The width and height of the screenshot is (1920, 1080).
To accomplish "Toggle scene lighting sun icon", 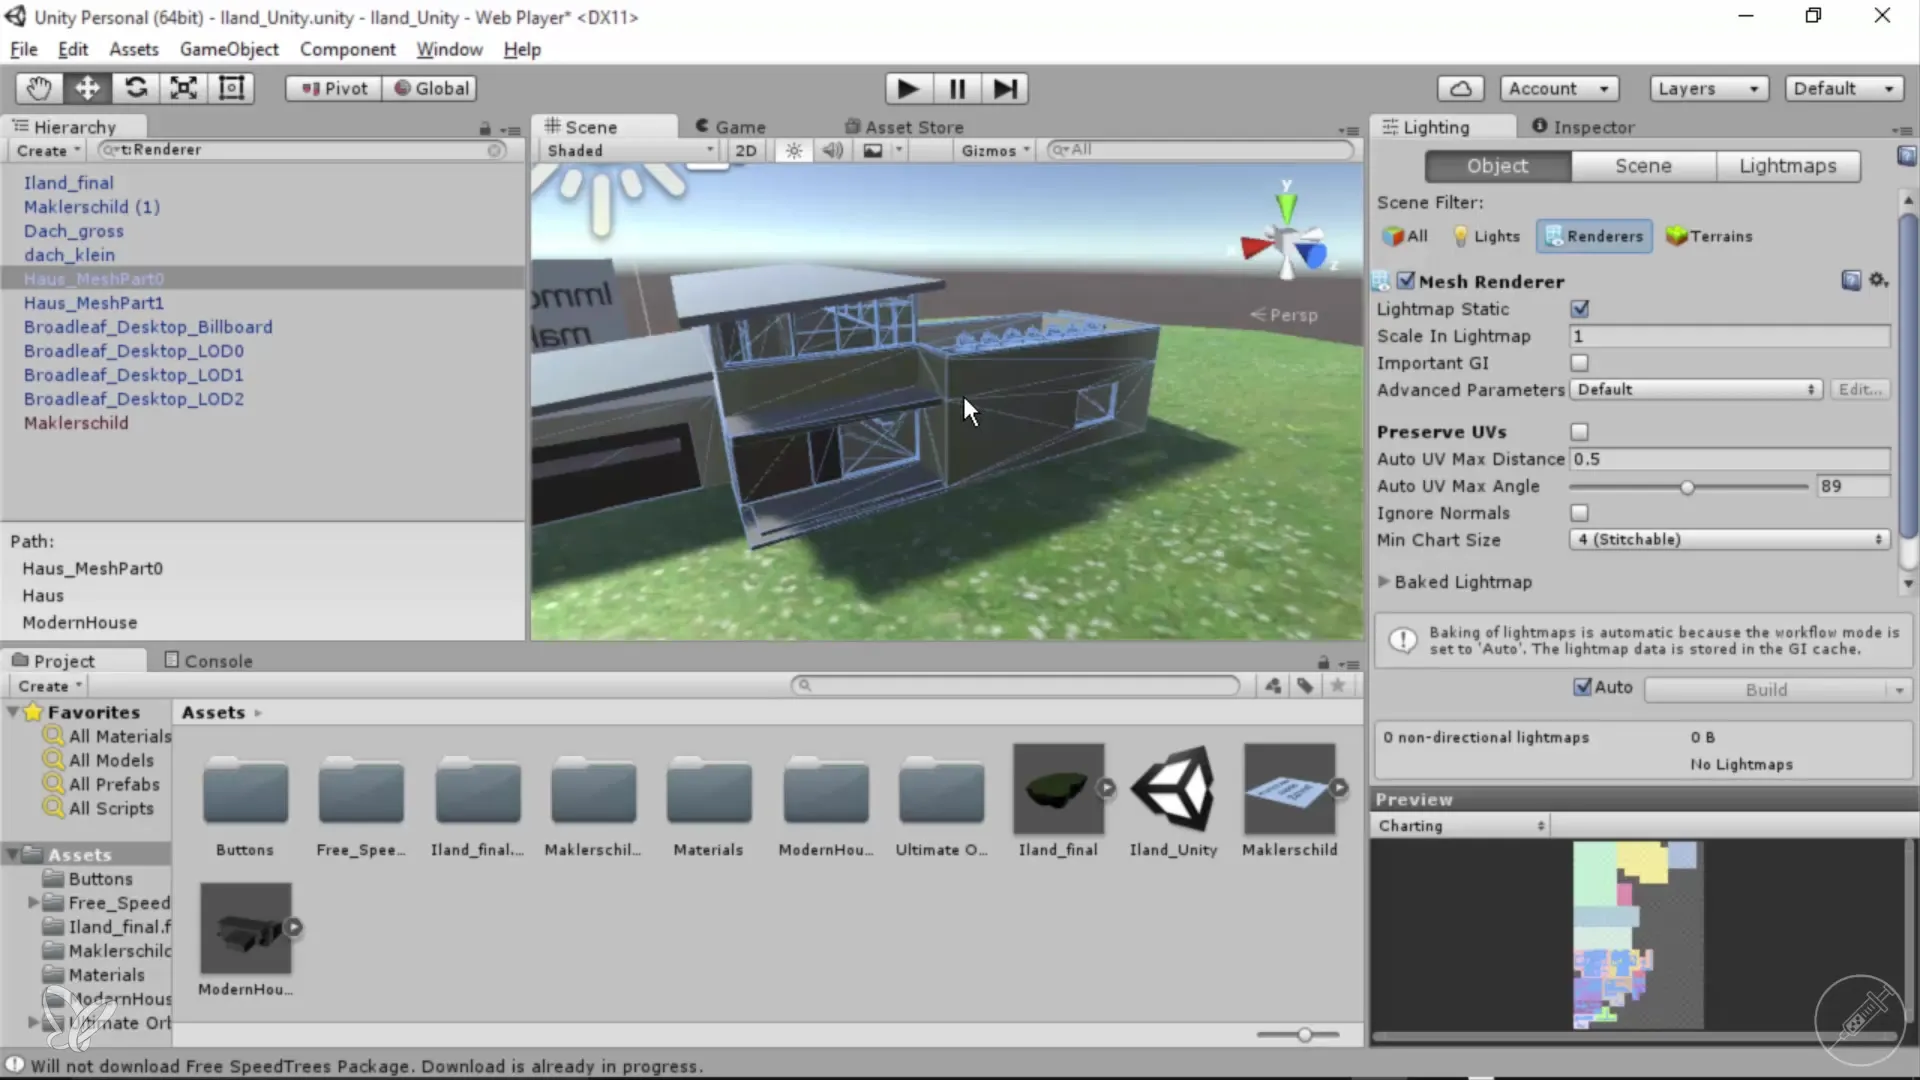I will pos(794,150).
